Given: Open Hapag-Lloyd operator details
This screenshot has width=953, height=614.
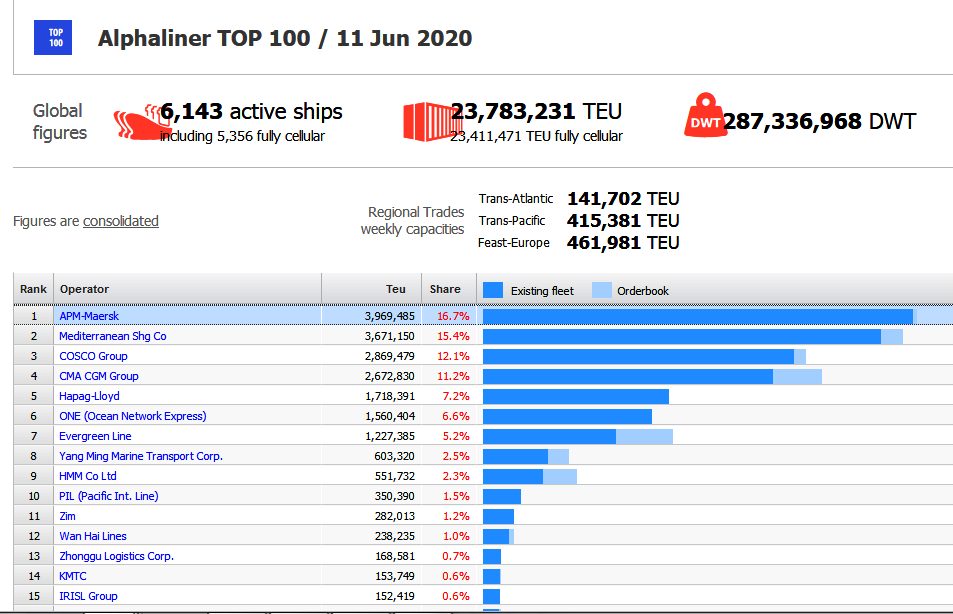Looking at the screenshot, I should click(89, 396).
